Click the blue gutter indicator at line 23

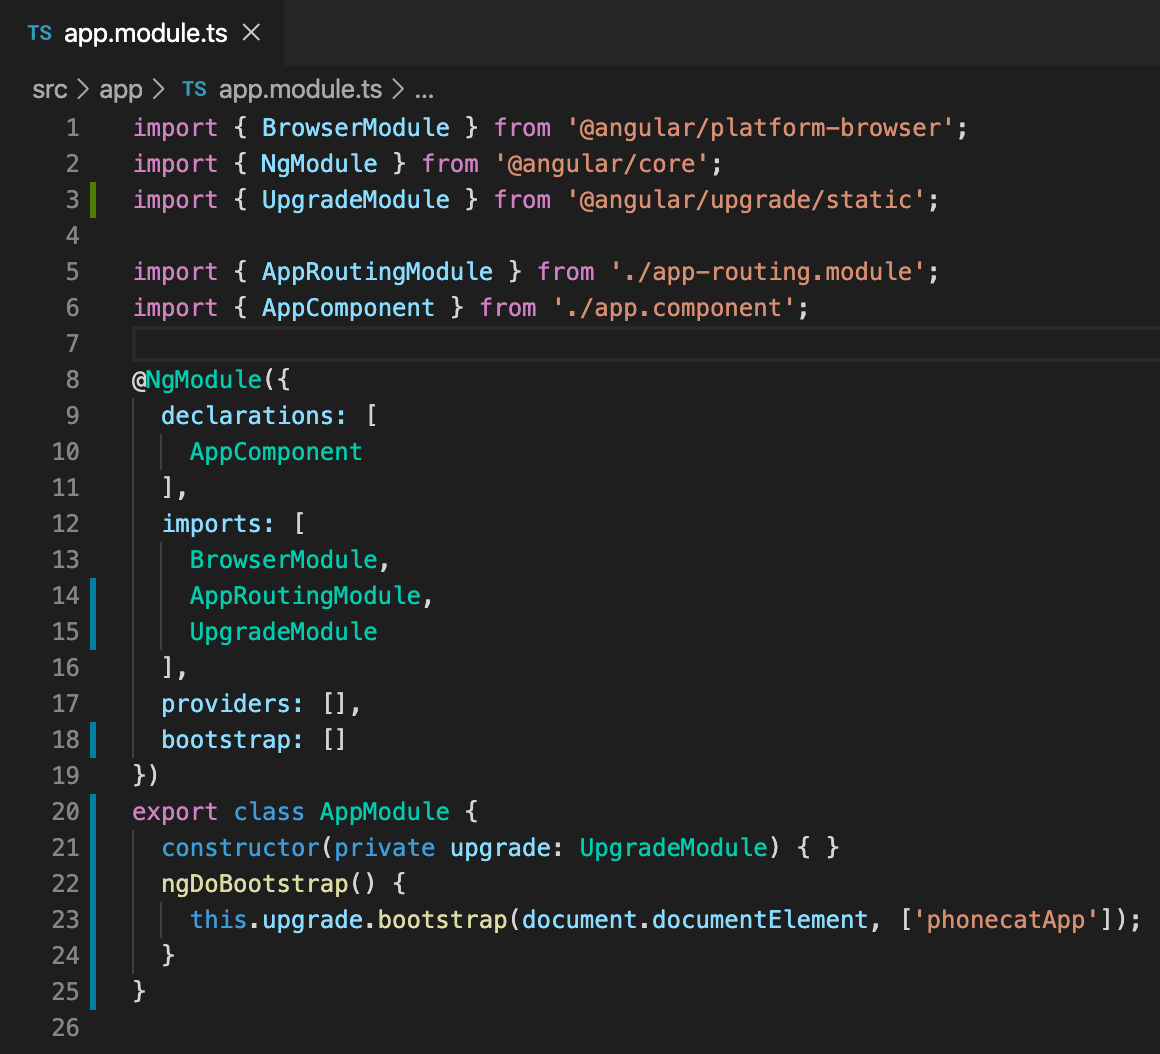coord(92,919)
